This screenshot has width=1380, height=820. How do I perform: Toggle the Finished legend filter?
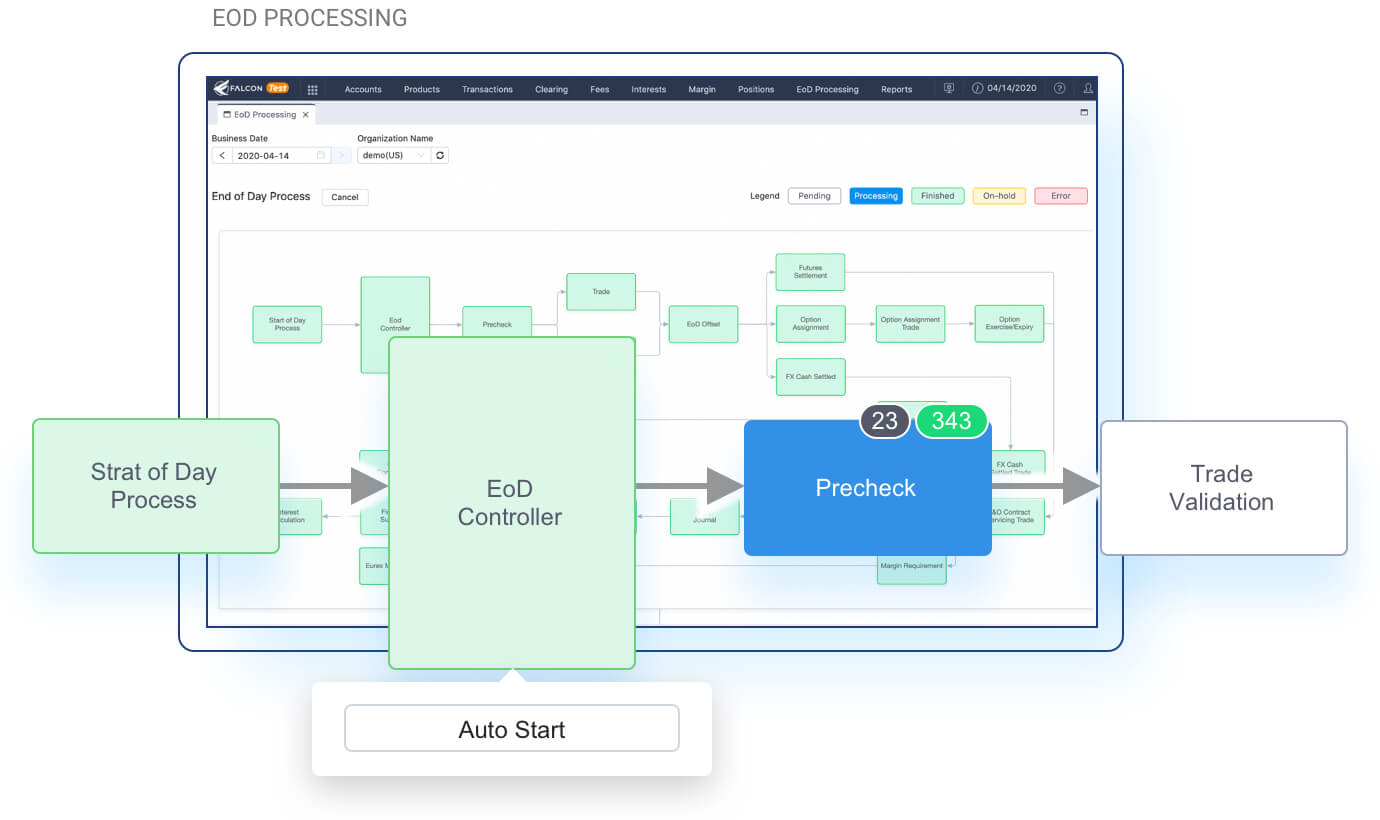pyautogui.click(x=937, y=195)
